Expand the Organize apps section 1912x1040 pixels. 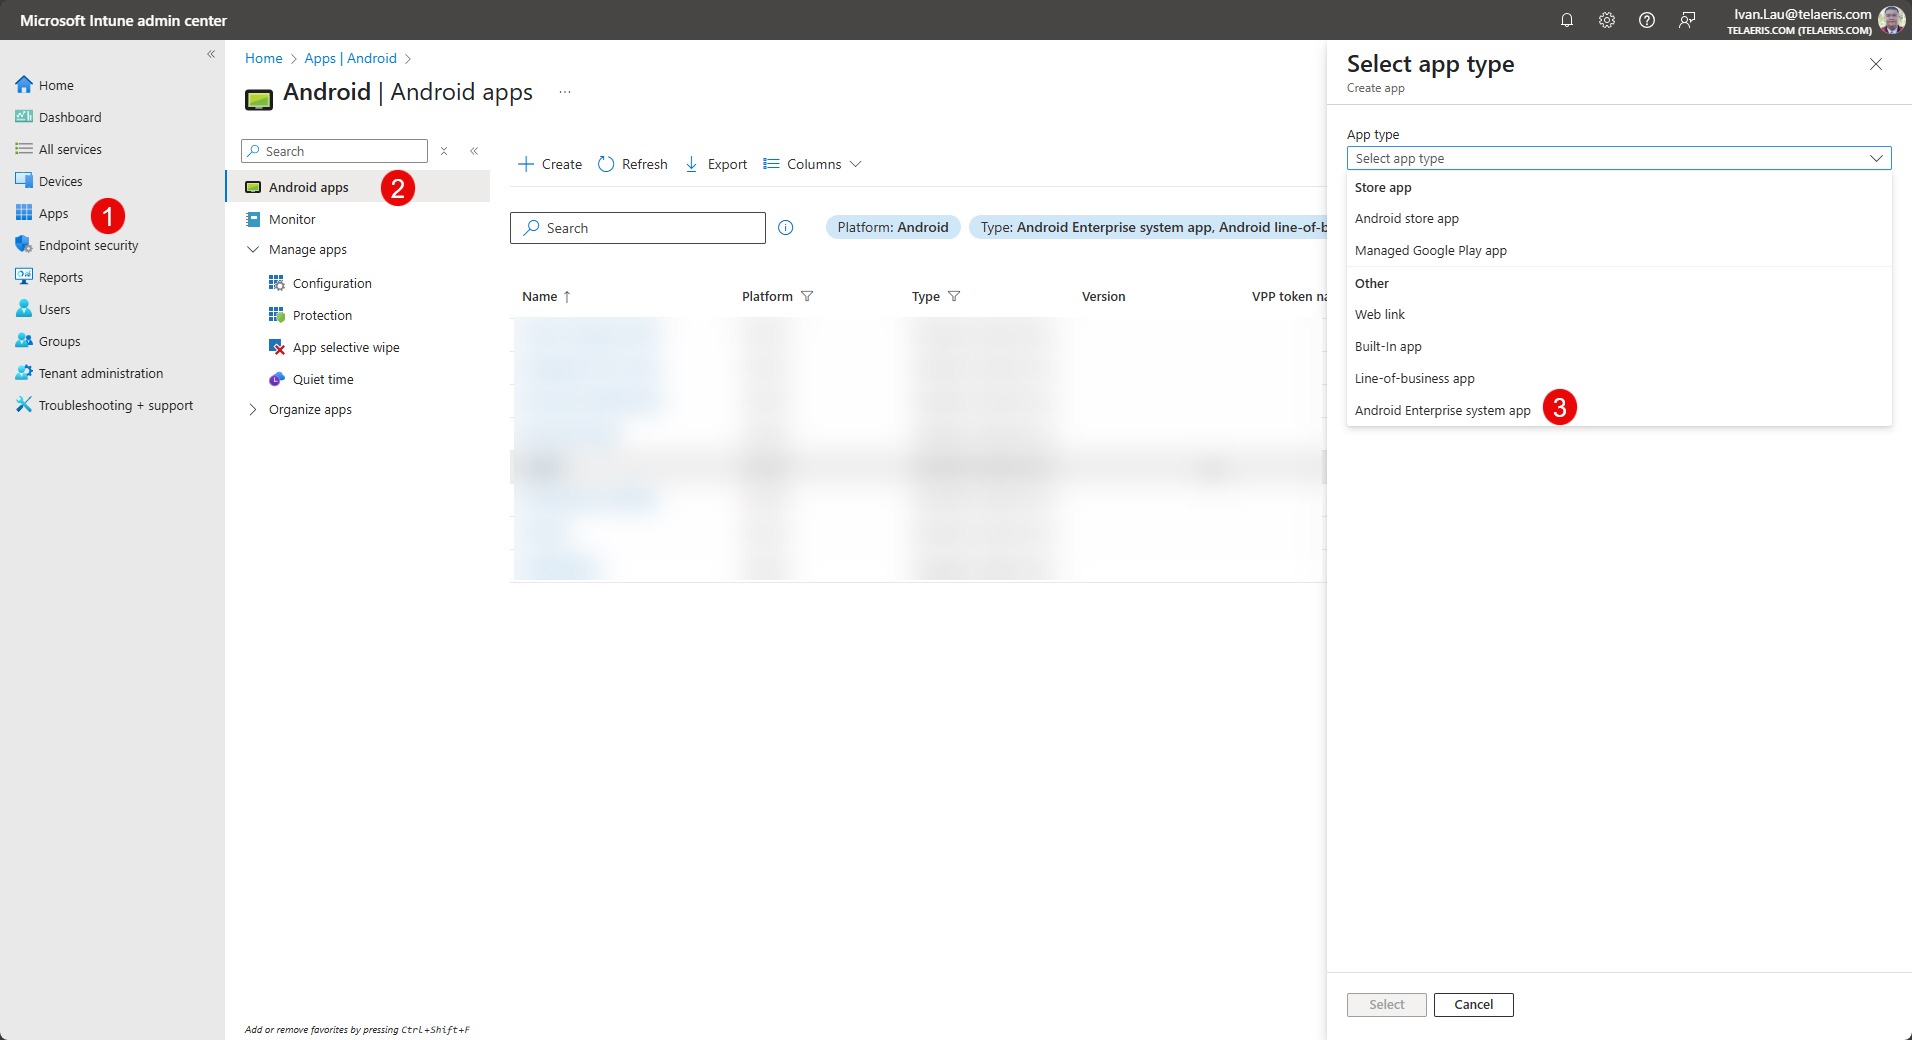pyautogui.click(x=253, y=410)
